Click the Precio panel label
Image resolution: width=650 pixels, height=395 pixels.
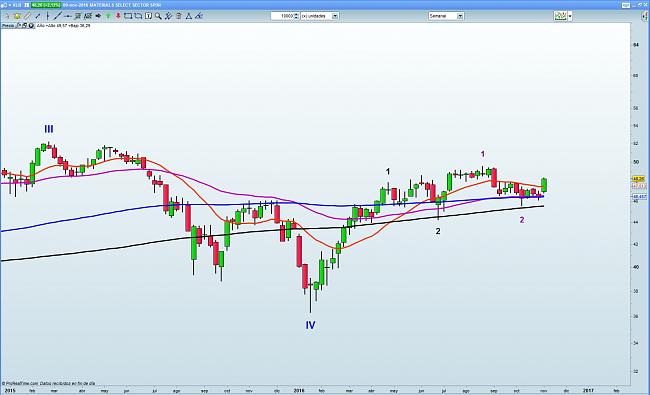[x=8, y=26]
